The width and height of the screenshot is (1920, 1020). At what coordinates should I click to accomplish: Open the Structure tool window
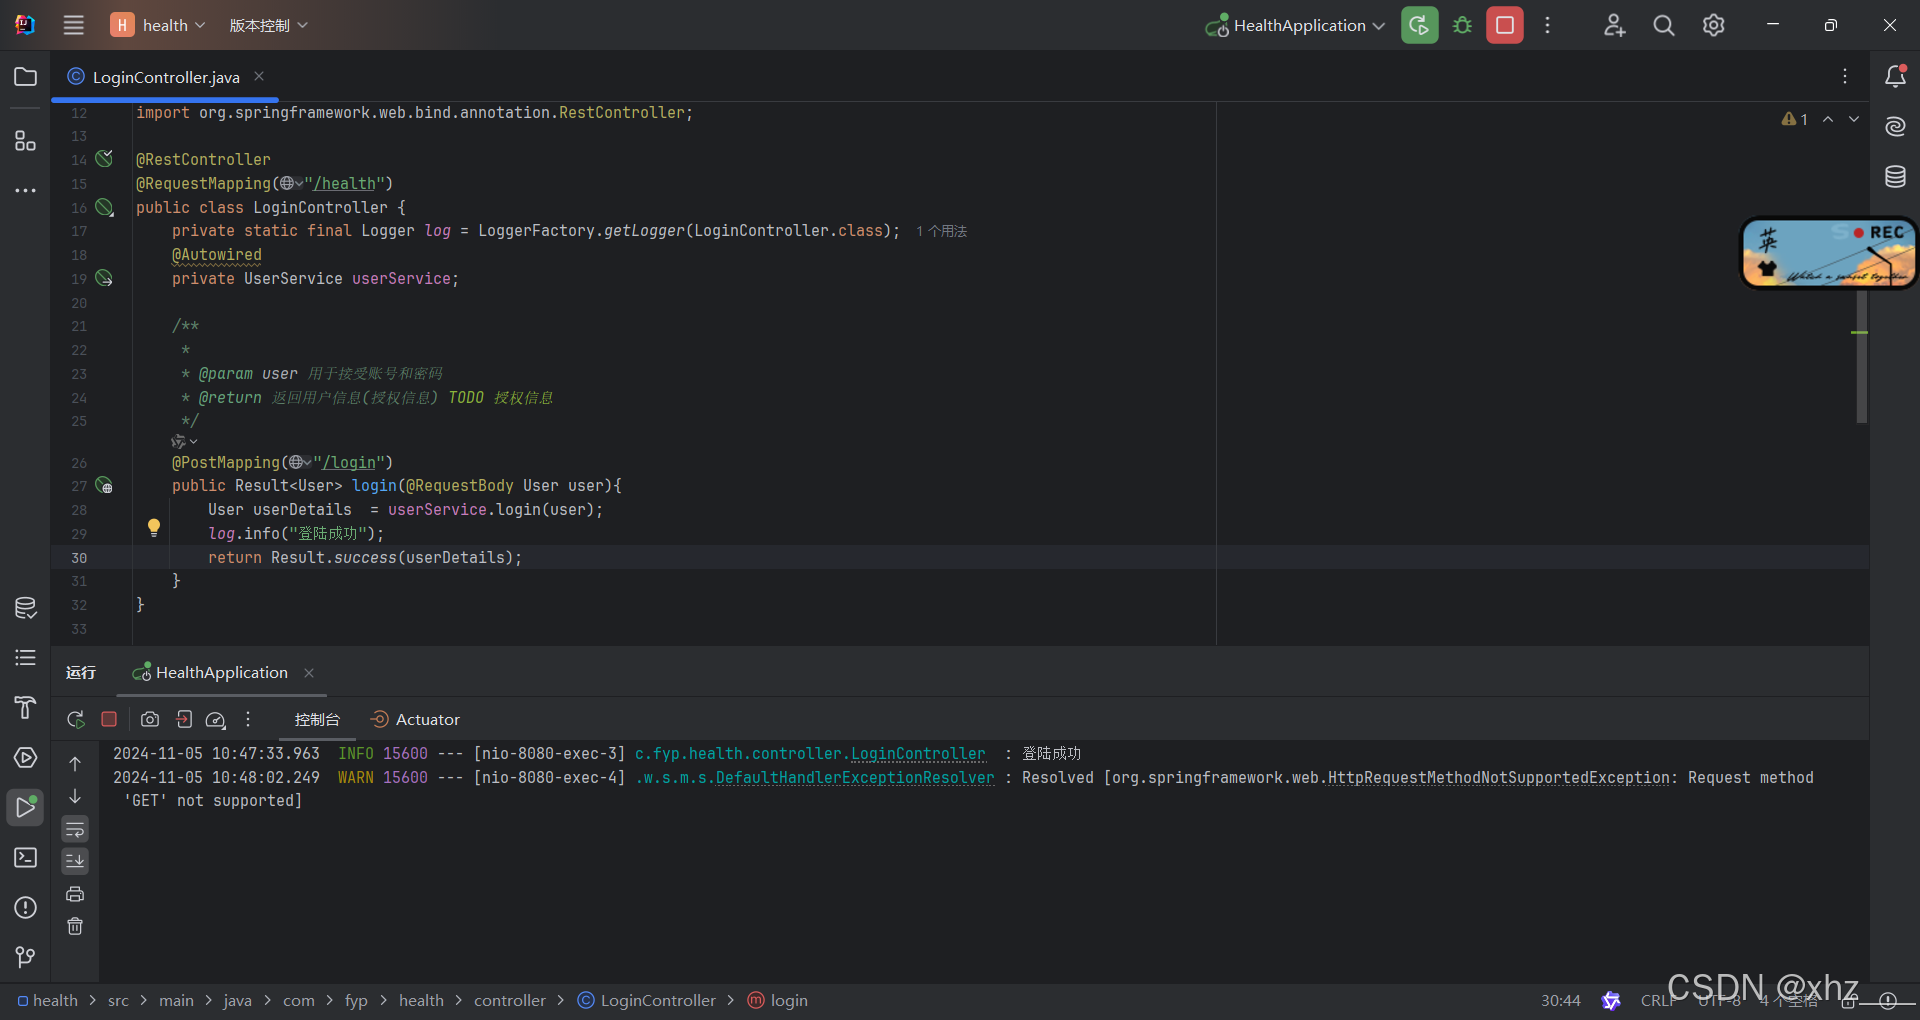click(26, 141)
